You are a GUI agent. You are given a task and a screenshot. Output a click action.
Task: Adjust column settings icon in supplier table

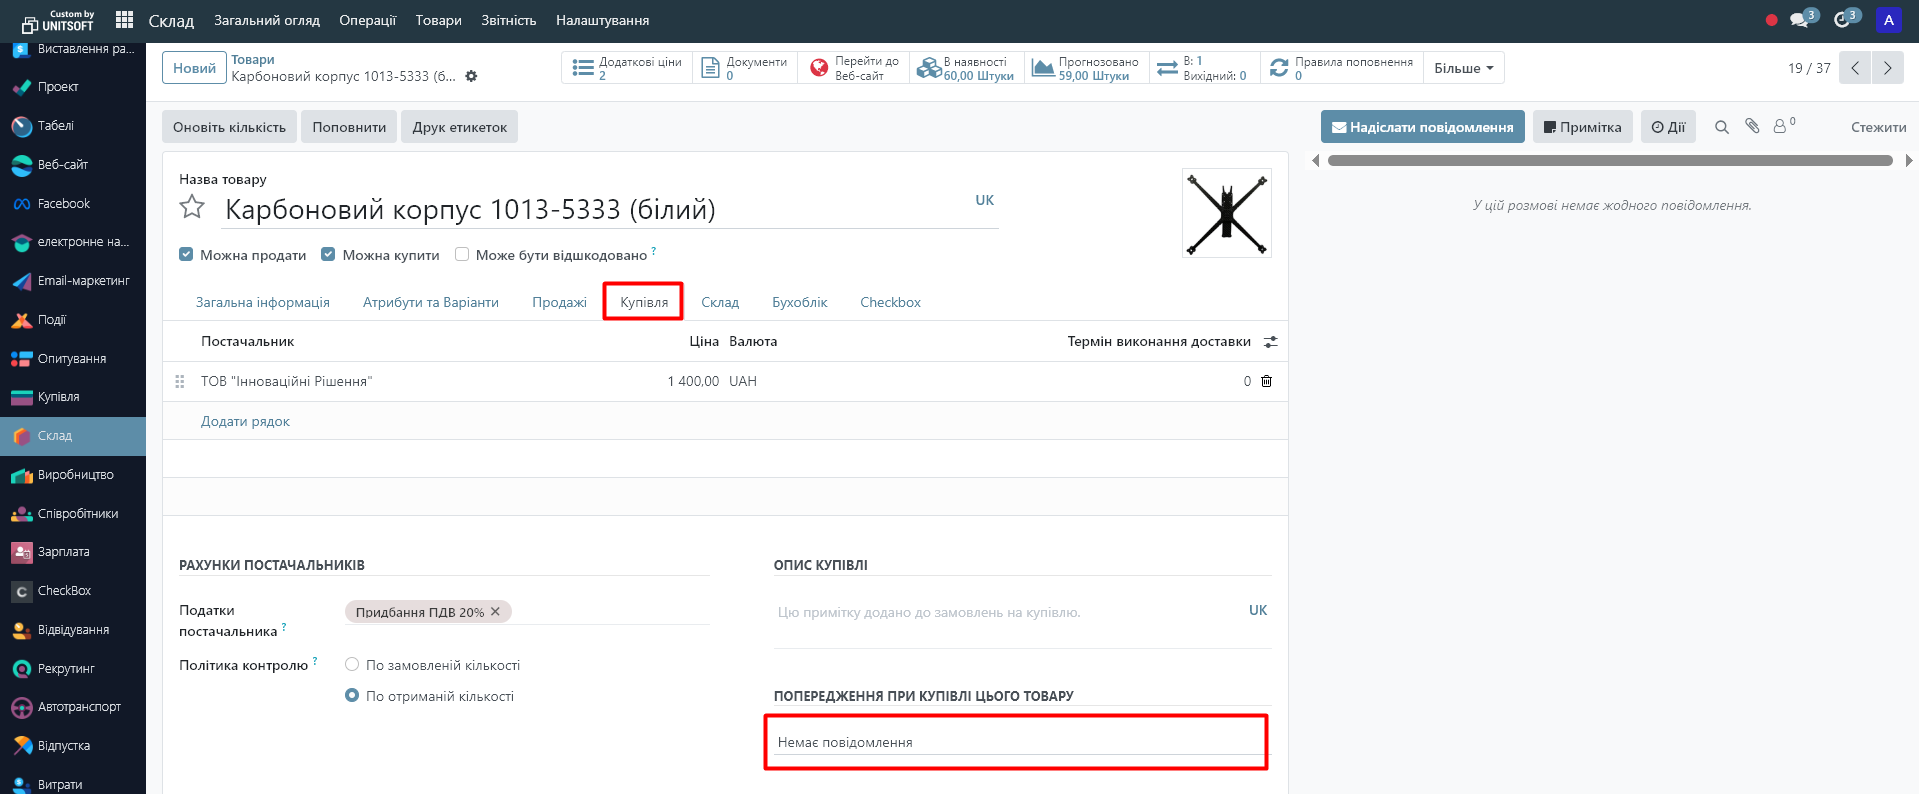(x=1270, y=342)
